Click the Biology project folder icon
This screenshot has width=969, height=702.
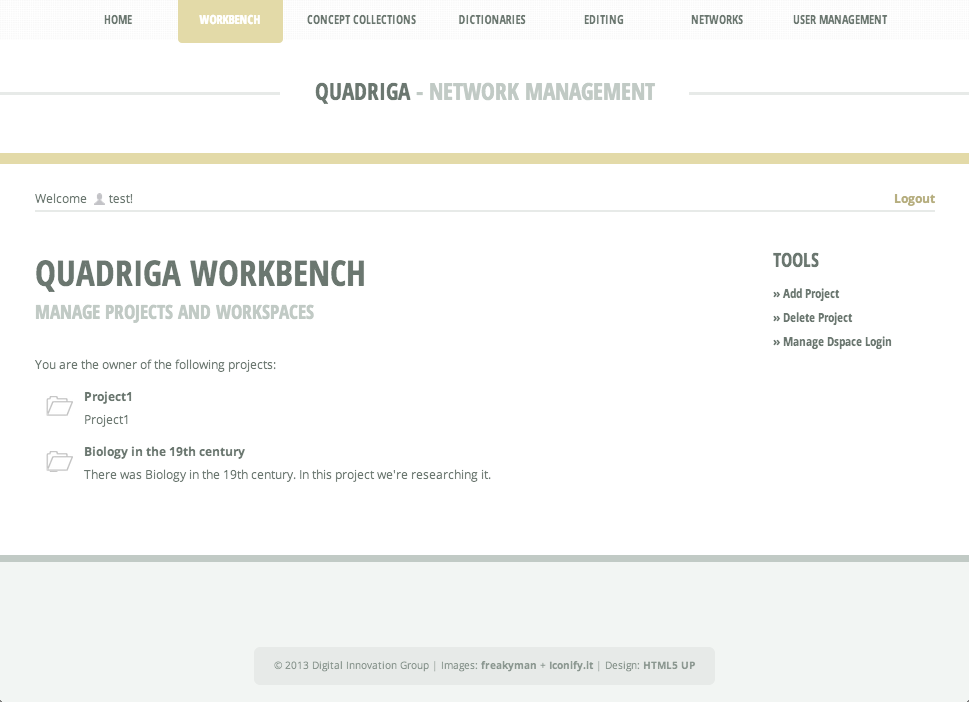click(x=58, y=461)
